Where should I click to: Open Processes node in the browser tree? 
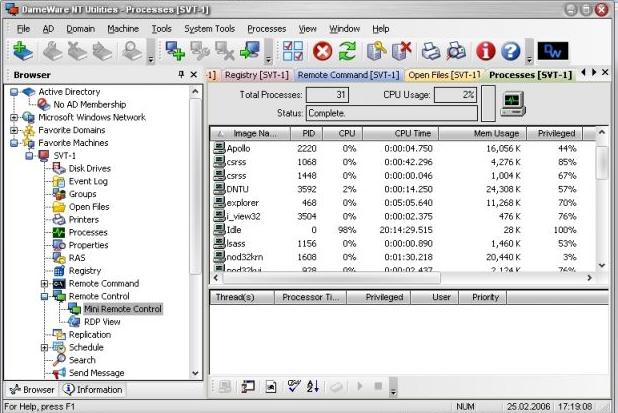(x=88, y=233)
